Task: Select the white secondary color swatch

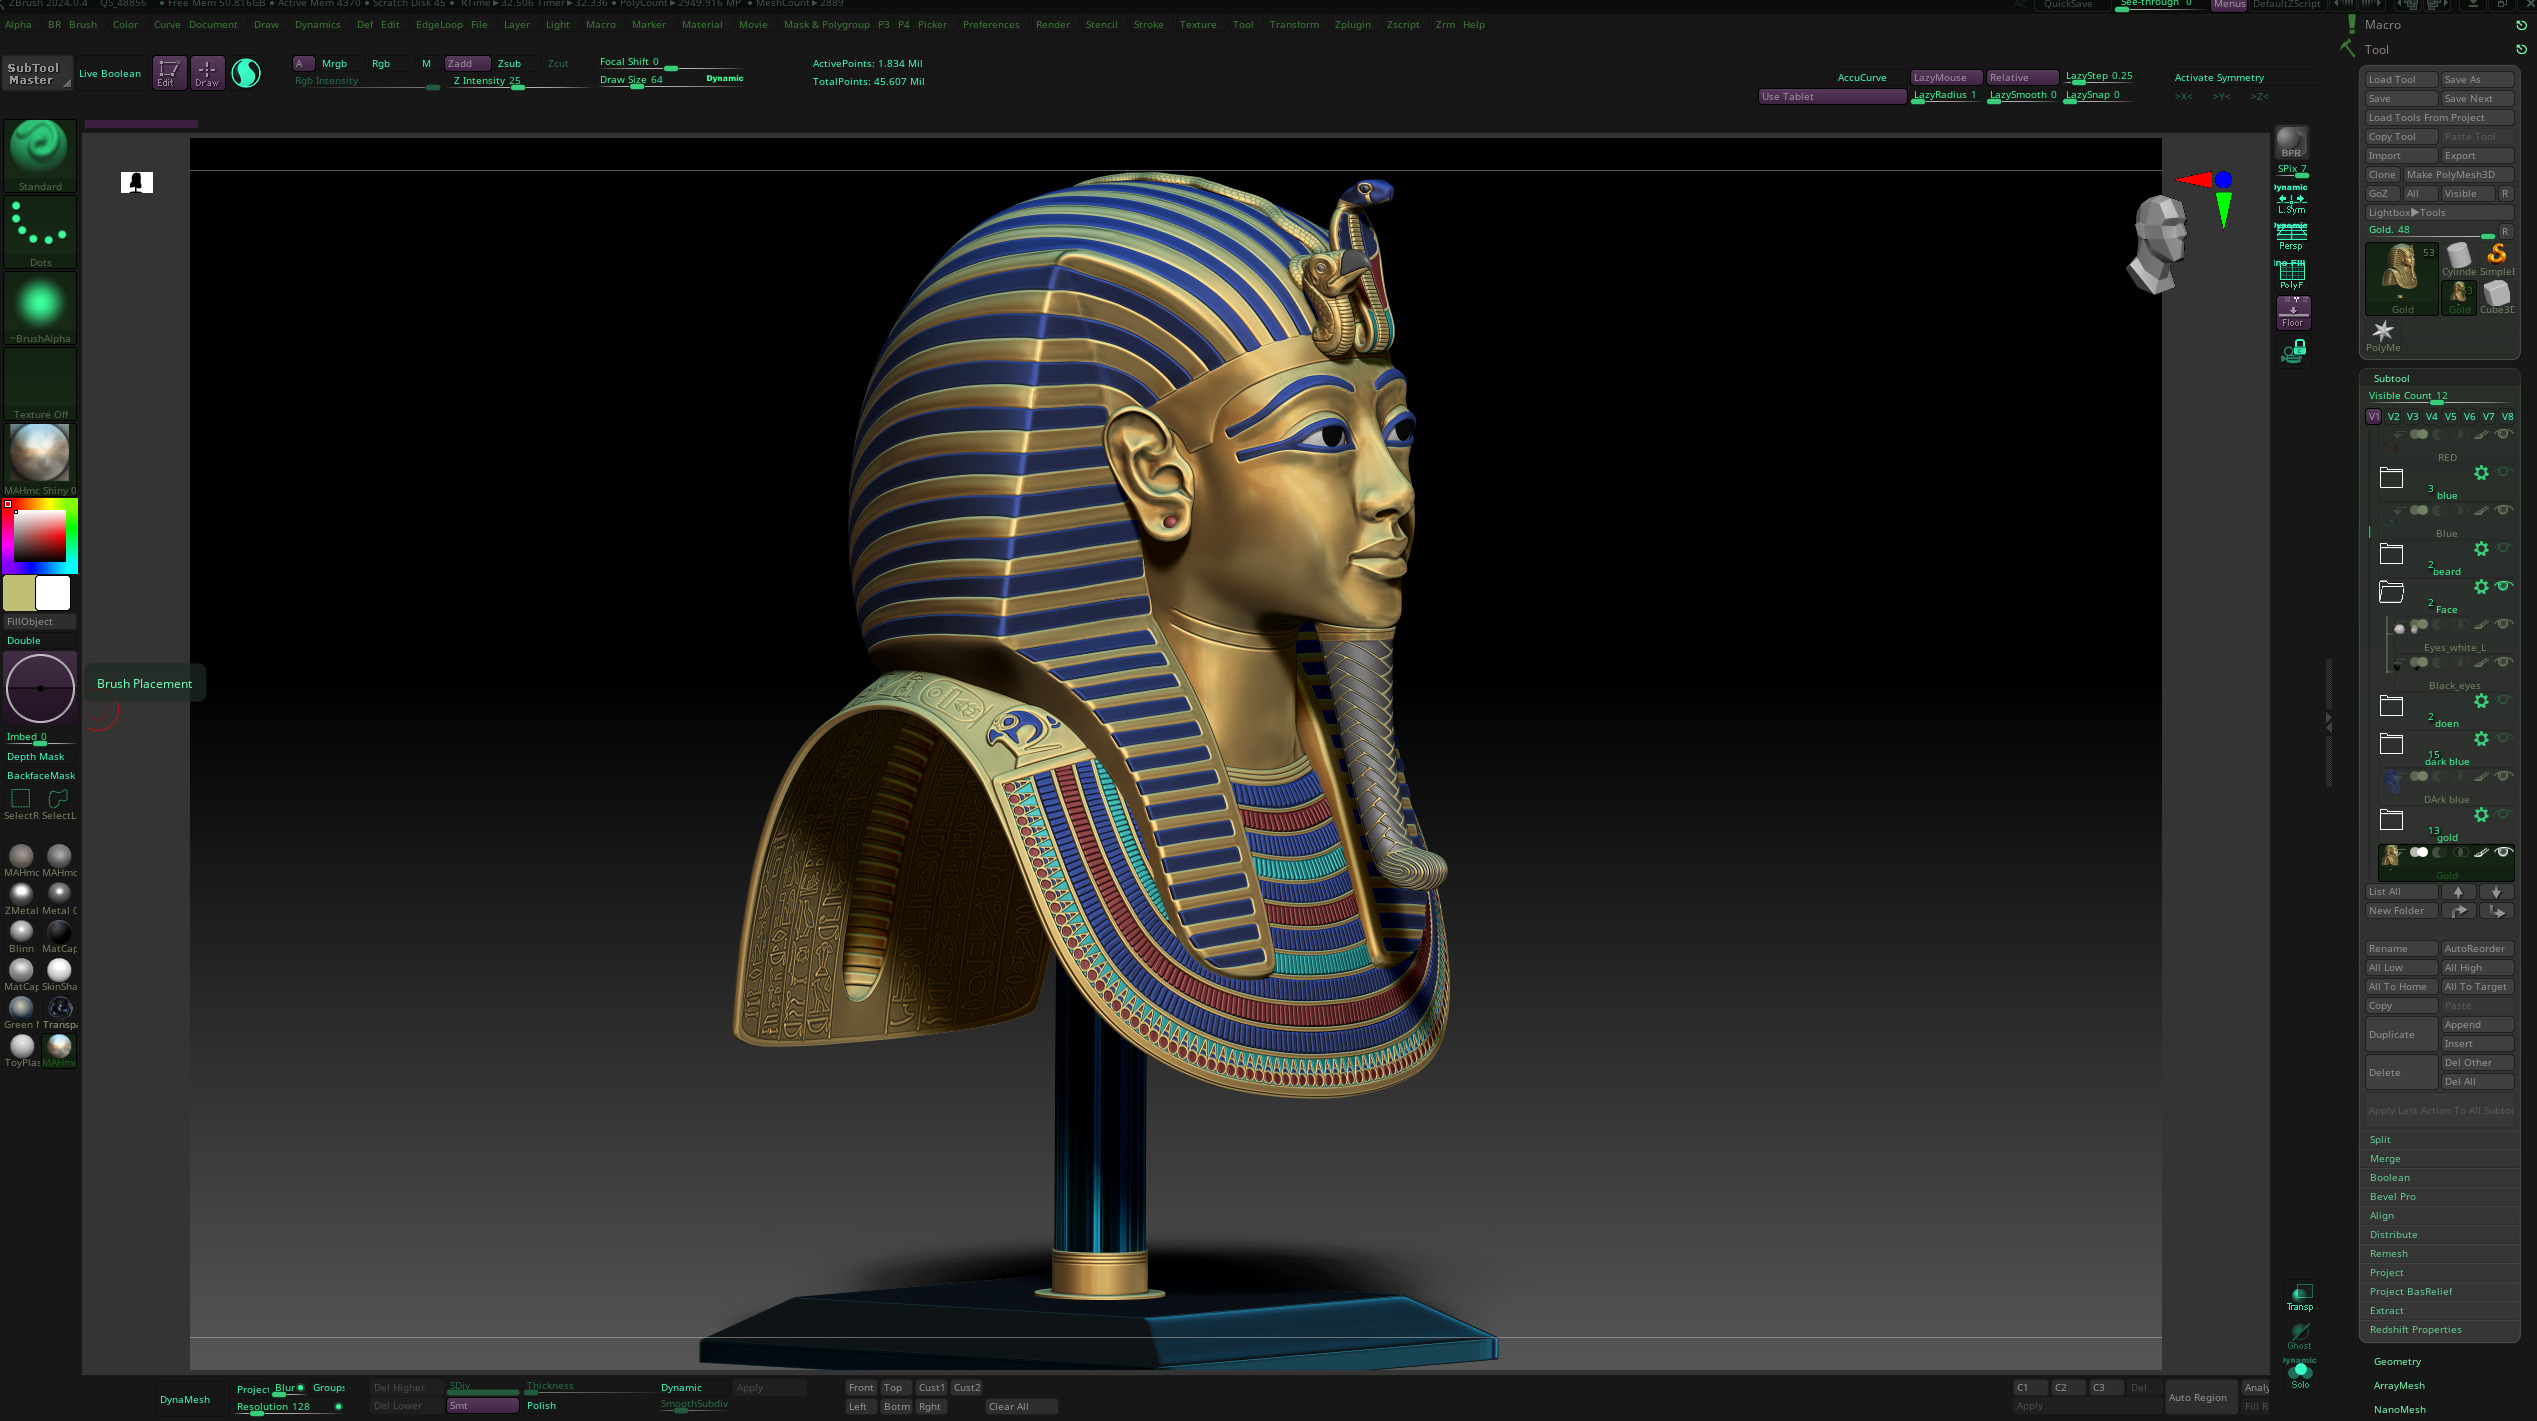Action: [54, 593]
